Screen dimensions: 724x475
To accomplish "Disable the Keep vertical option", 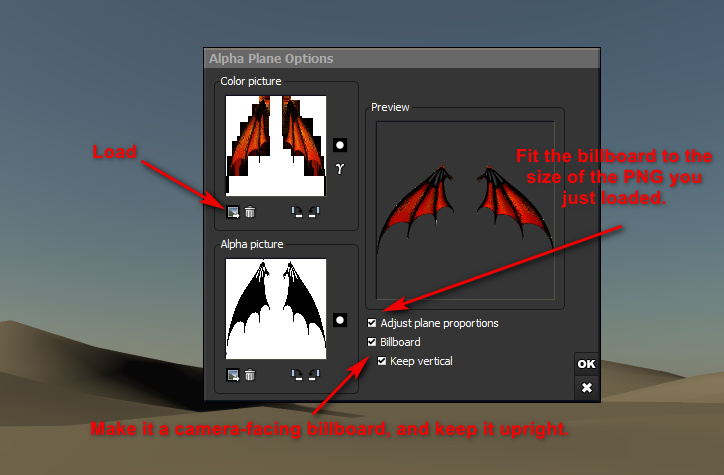I will [383, 361].
